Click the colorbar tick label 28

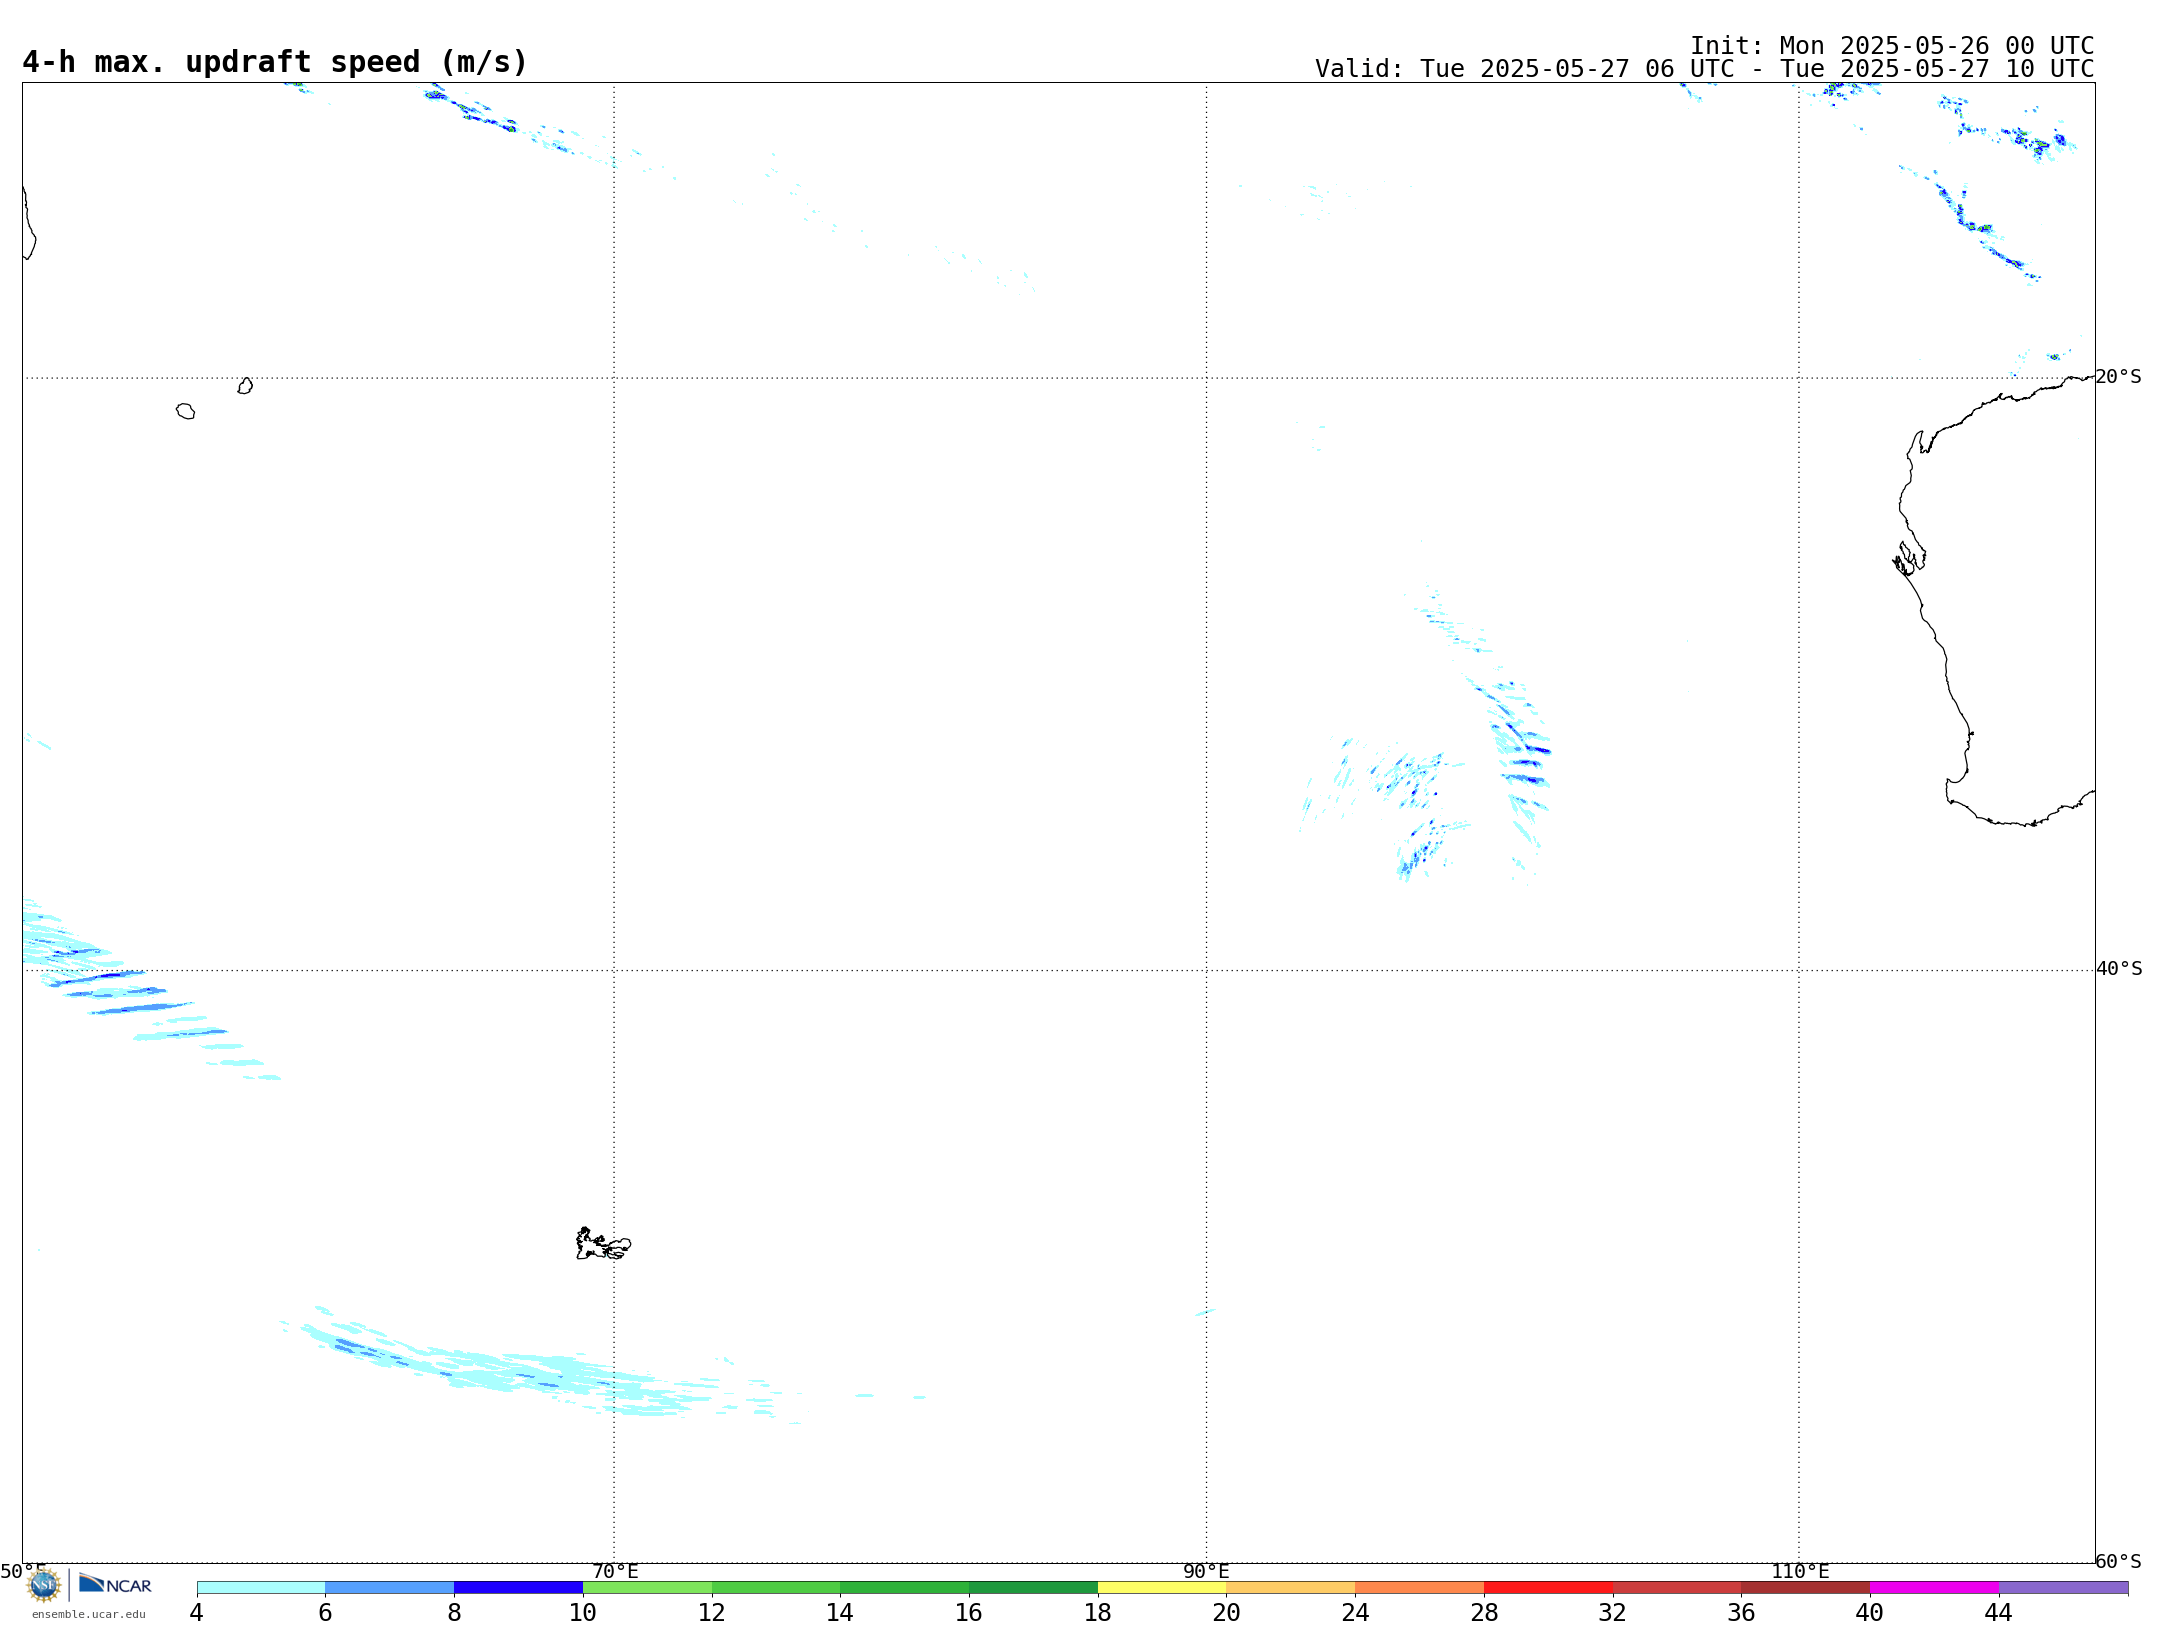click(1484, 1613)
